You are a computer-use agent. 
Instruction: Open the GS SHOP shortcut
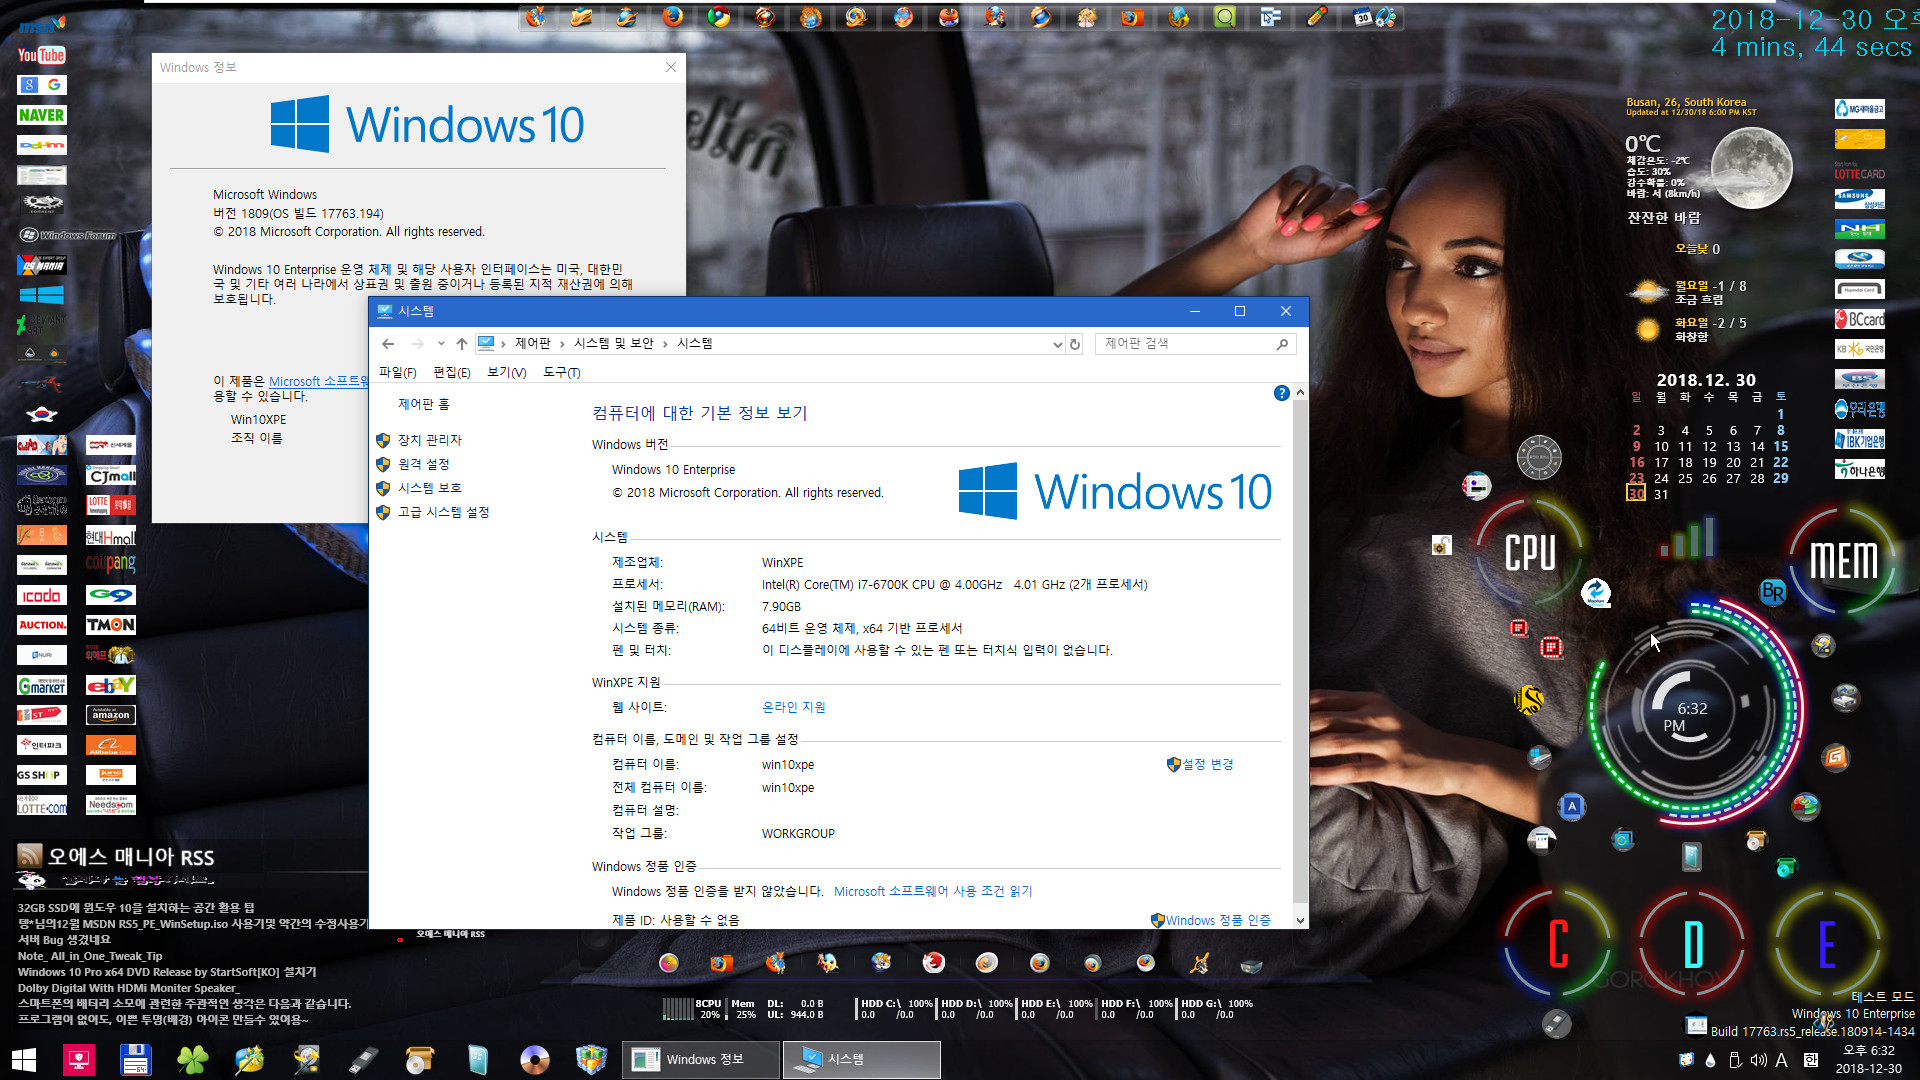pos(41,775)
